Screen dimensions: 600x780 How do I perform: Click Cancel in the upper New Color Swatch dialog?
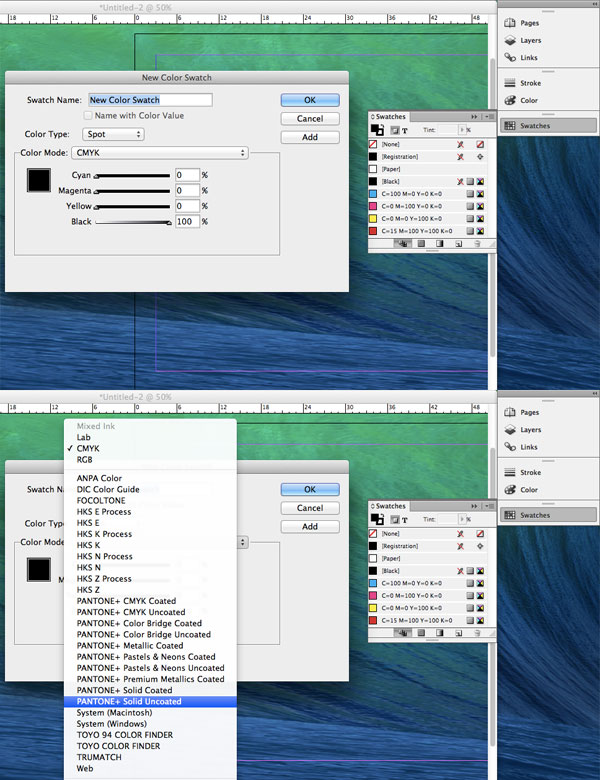pos(310,118)
